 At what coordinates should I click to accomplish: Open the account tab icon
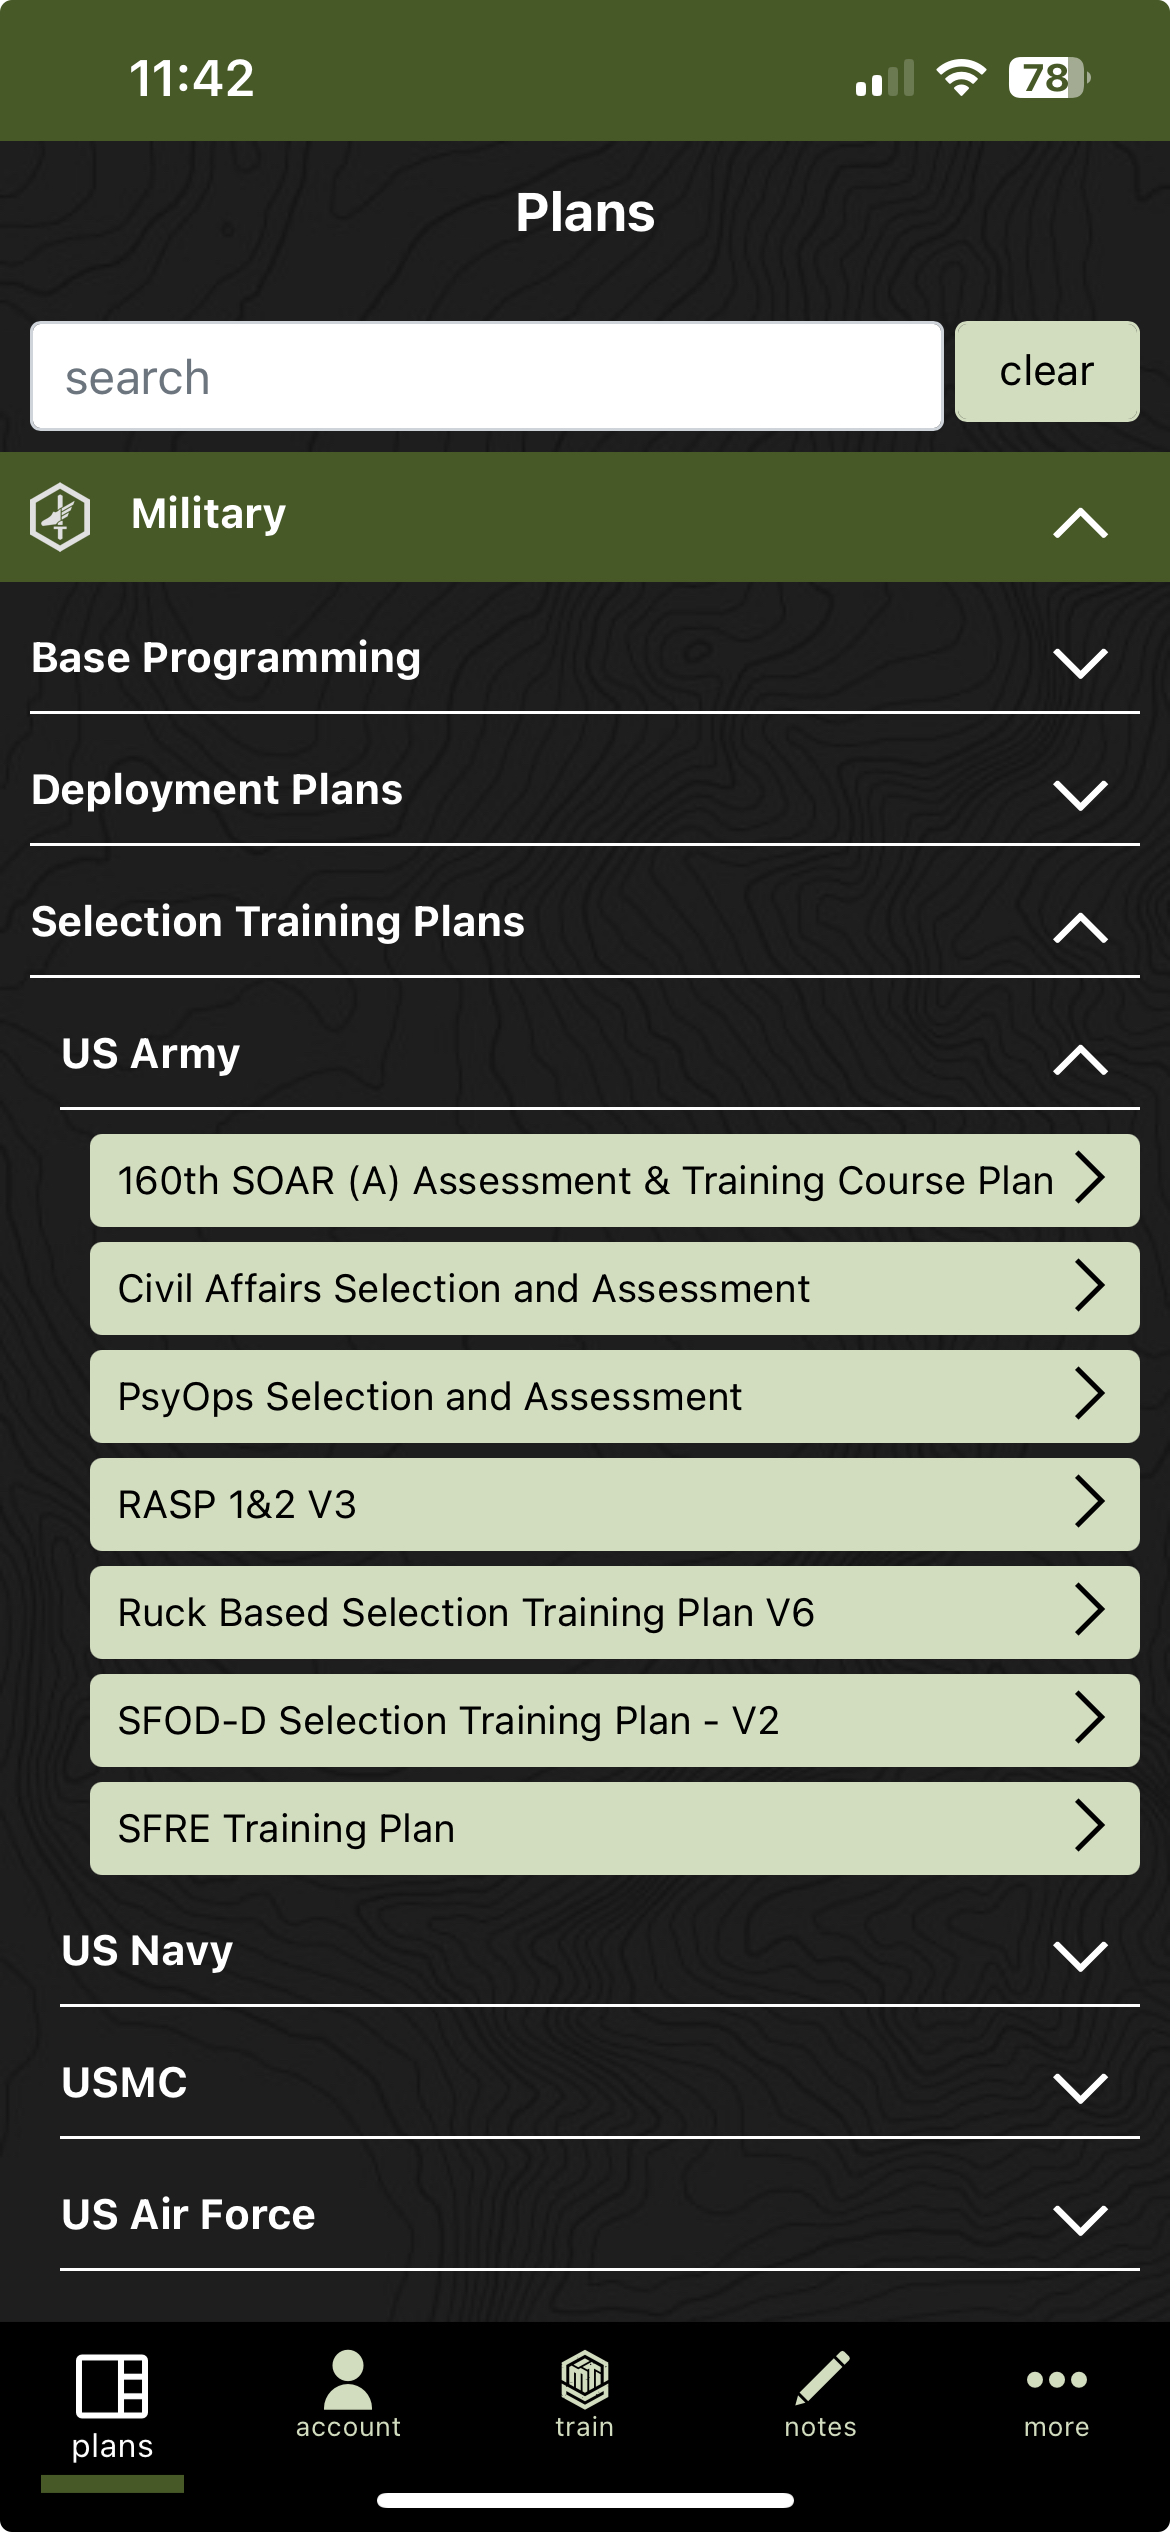348,2380
